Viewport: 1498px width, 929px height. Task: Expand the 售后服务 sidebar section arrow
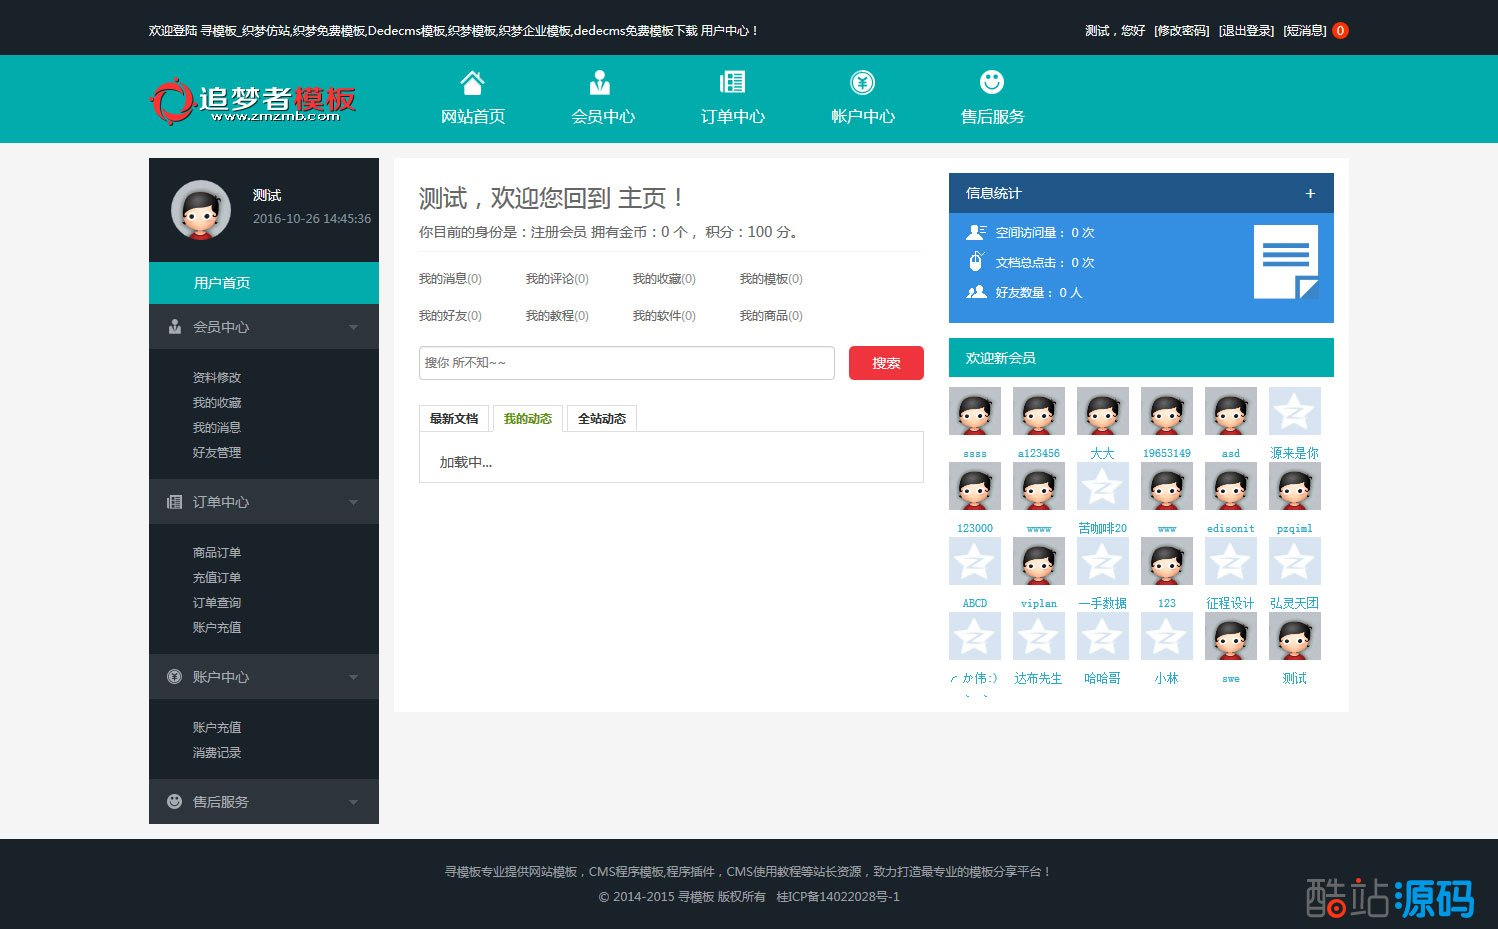coord(353,802)
